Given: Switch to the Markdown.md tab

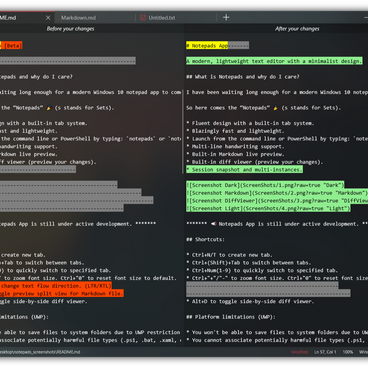Looking at the screenshot, I should click(78, 18).
